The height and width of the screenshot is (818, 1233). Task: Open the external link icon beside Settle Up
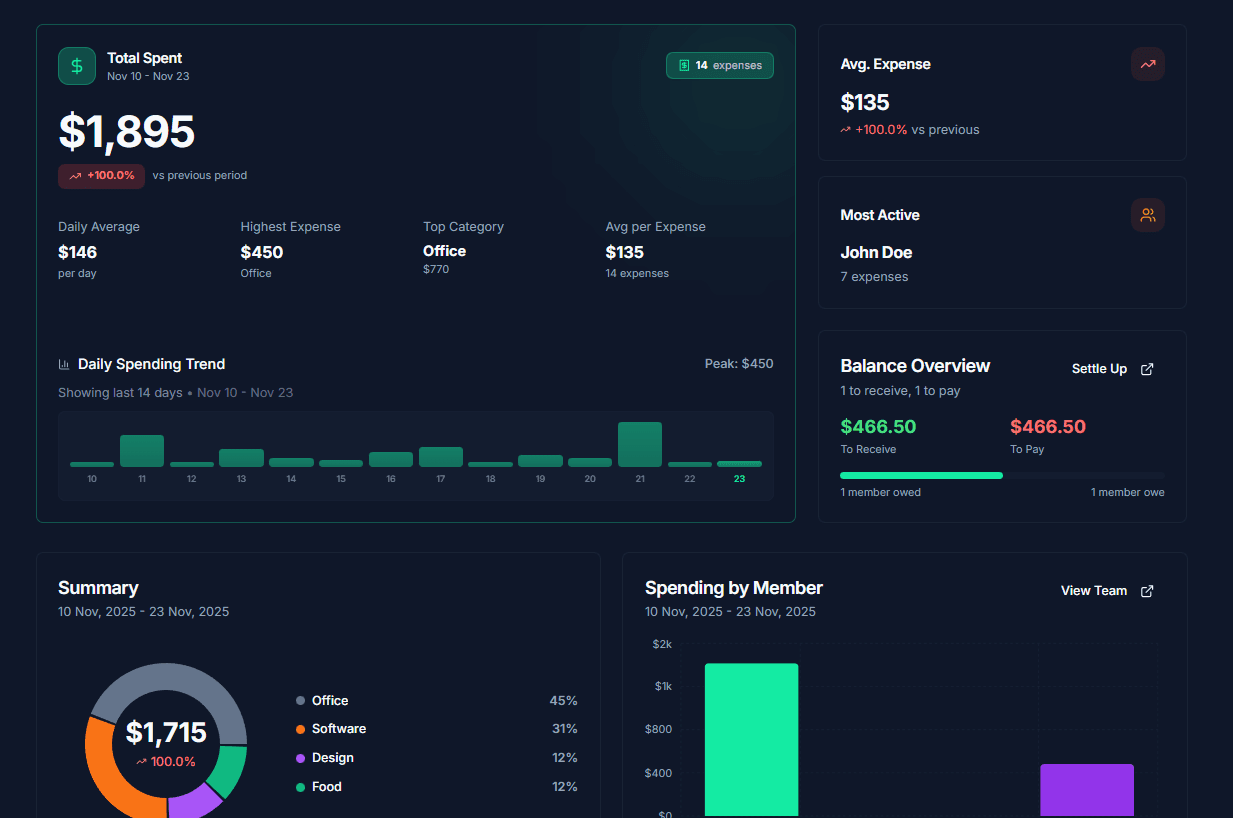pyautogui.click(x=1146, y=369)
